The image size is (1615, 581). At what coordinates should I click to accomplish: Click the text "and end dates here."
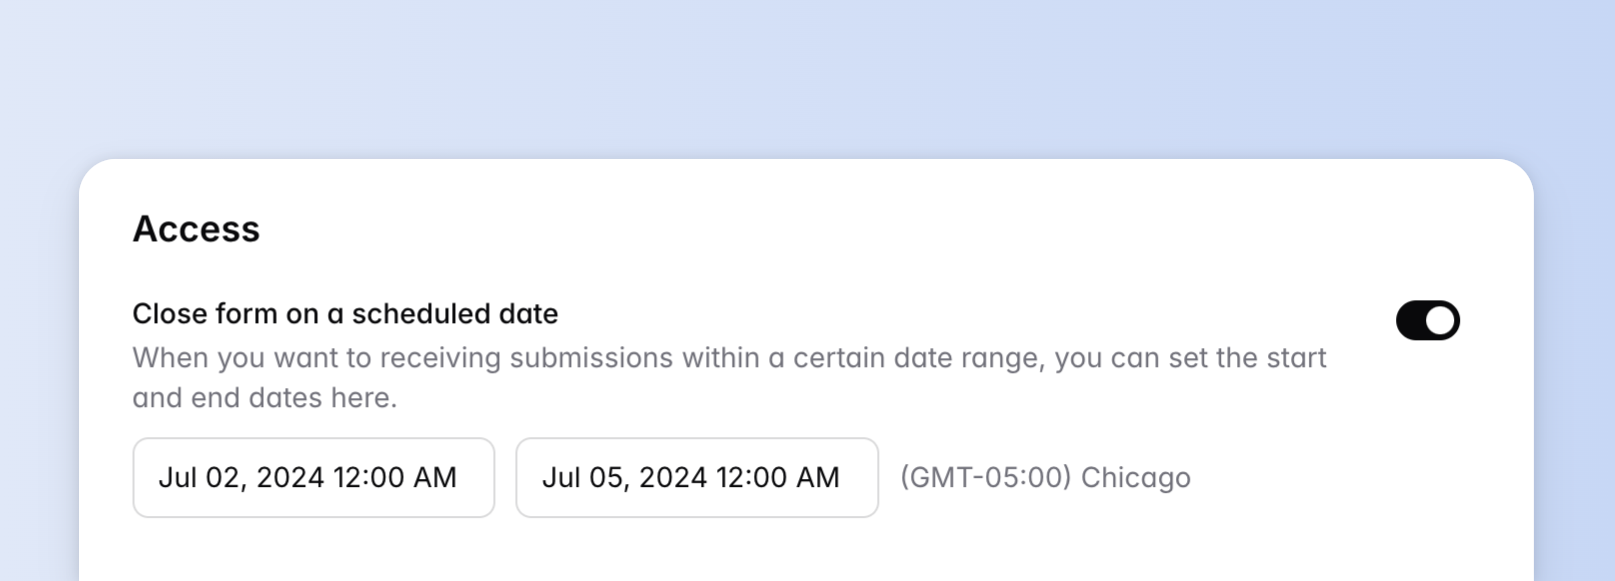[264, 398]
